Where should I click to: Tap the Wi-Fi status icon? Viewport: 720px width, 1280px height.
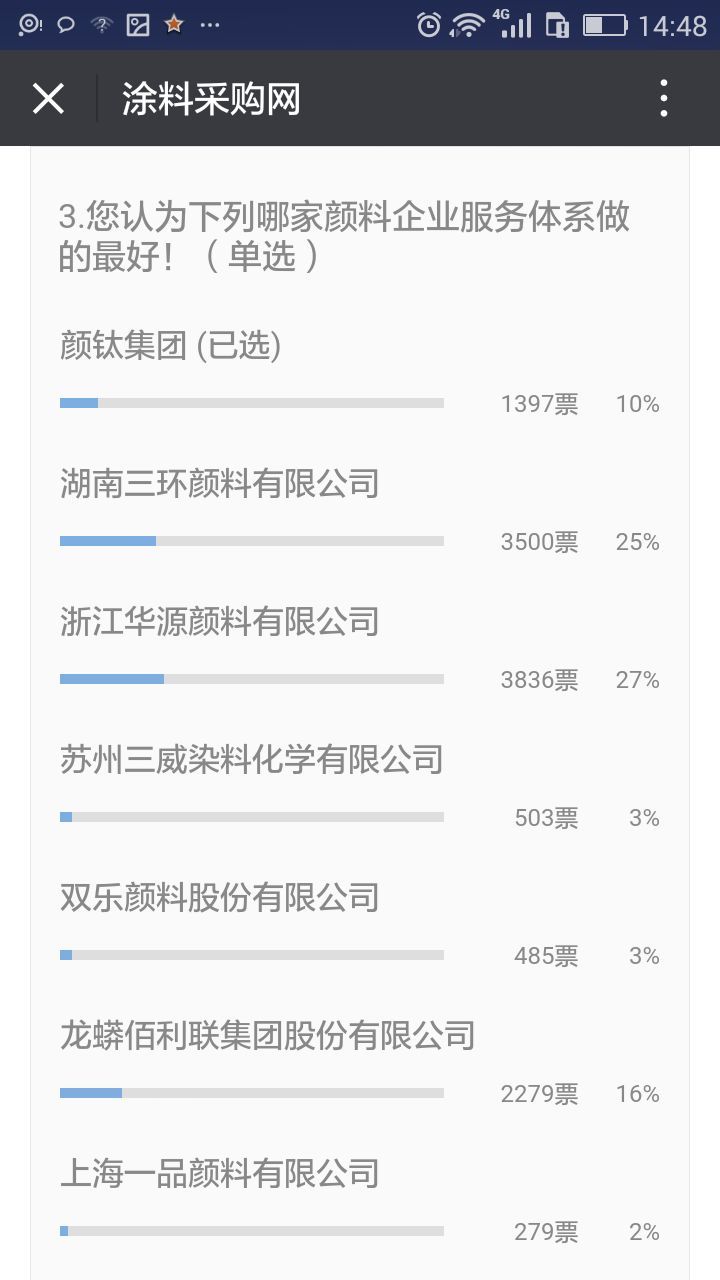pyautogui.click(x=467, y=25)
